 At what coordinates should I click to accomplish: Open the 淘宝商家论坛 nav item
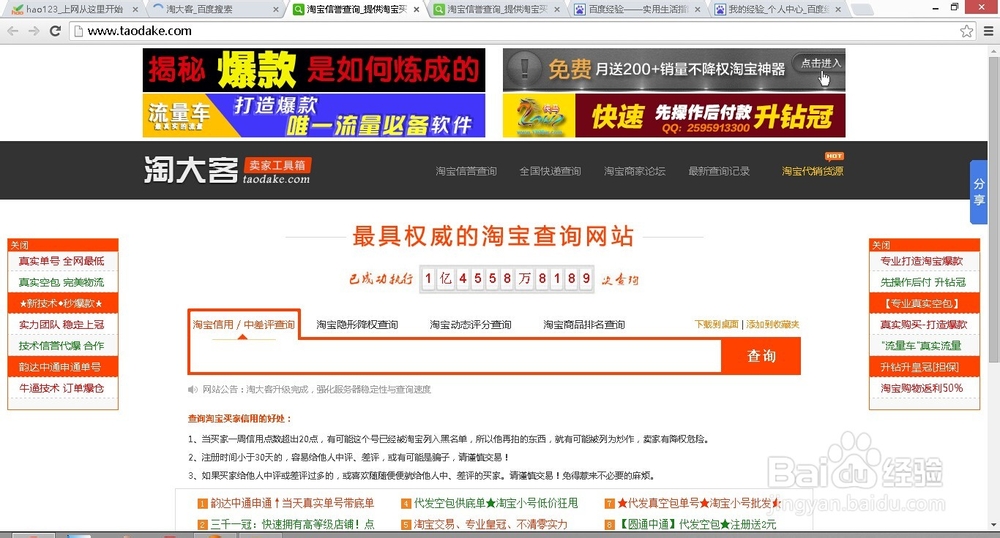tap(635, 171)
